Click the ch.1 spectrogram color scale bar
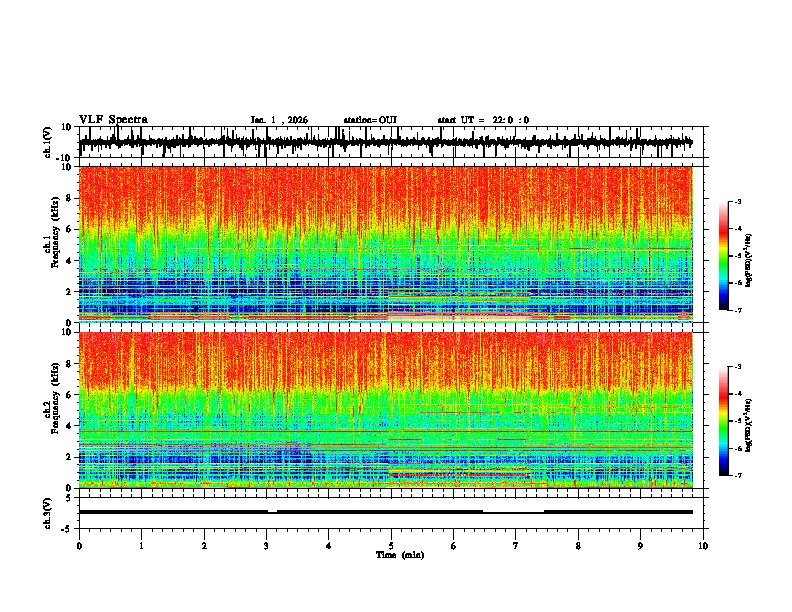This screenshot has width=792, height=612. 723,256
